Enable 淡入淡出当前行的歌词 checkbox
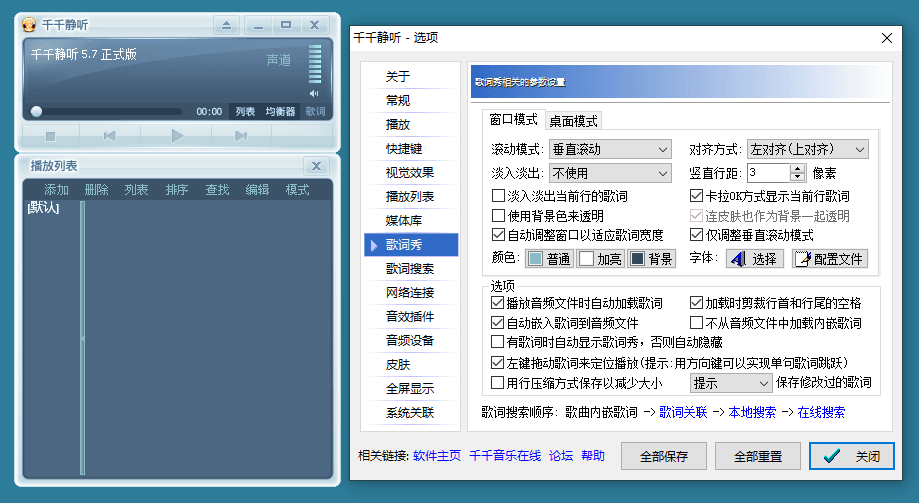Screen dimensions: 919x503 coord(499,196)
